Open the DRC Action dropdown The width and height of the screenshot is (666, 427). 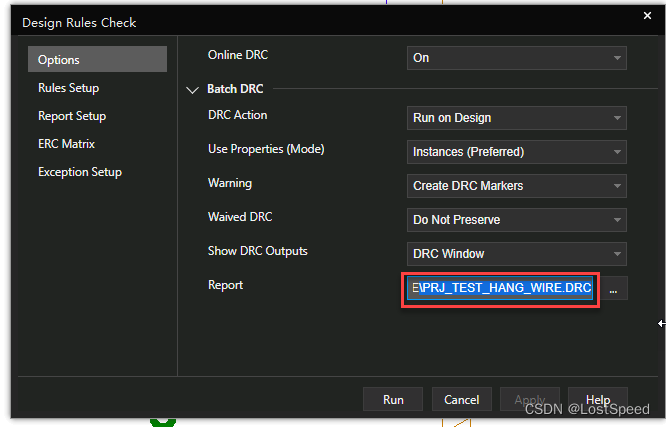point(516,118)
